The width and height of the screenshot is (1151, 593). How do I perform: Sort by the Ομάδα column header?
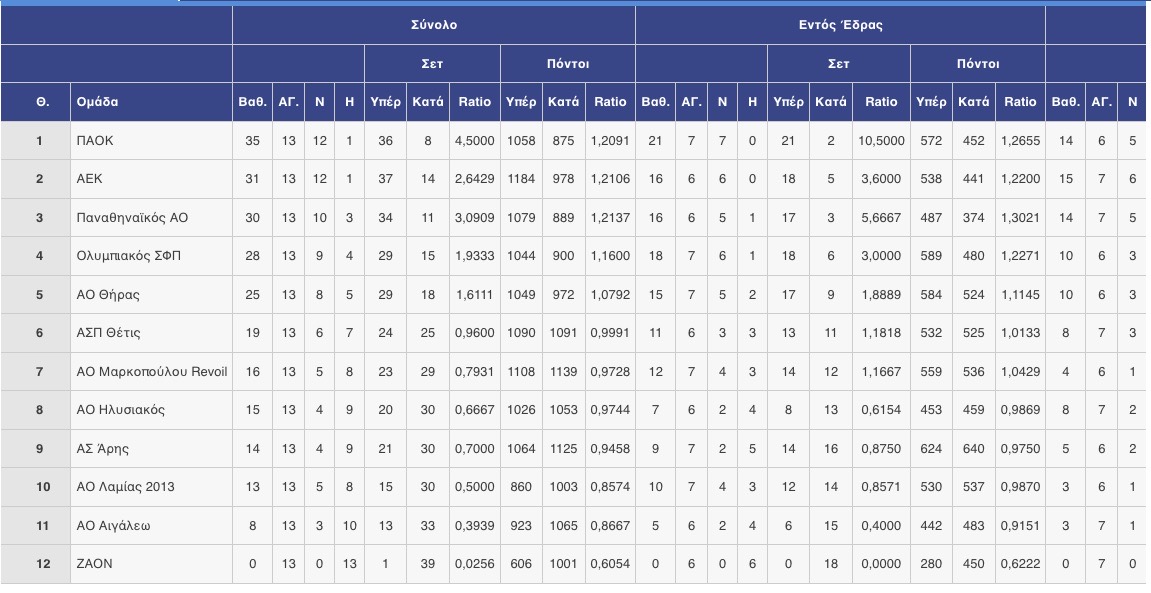point(98,102)
